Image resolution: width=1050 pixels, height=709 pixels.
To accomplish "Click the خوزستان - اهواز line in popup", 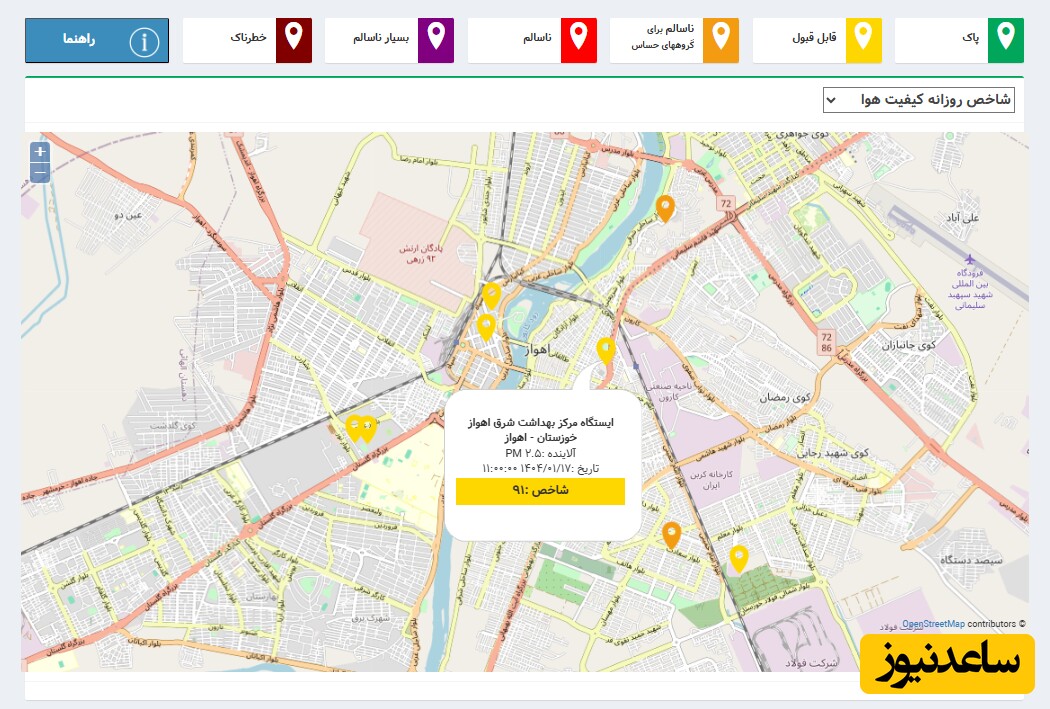I will (540, 438).
